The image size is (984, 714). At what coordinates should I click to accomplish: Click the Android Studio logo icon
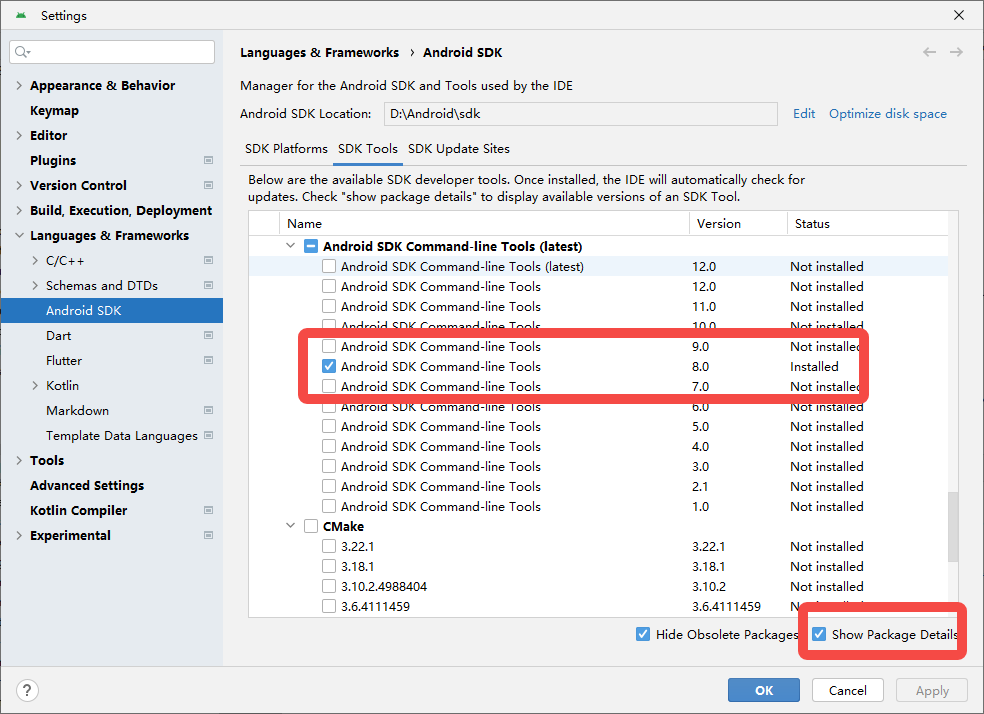tap(21, 15)
